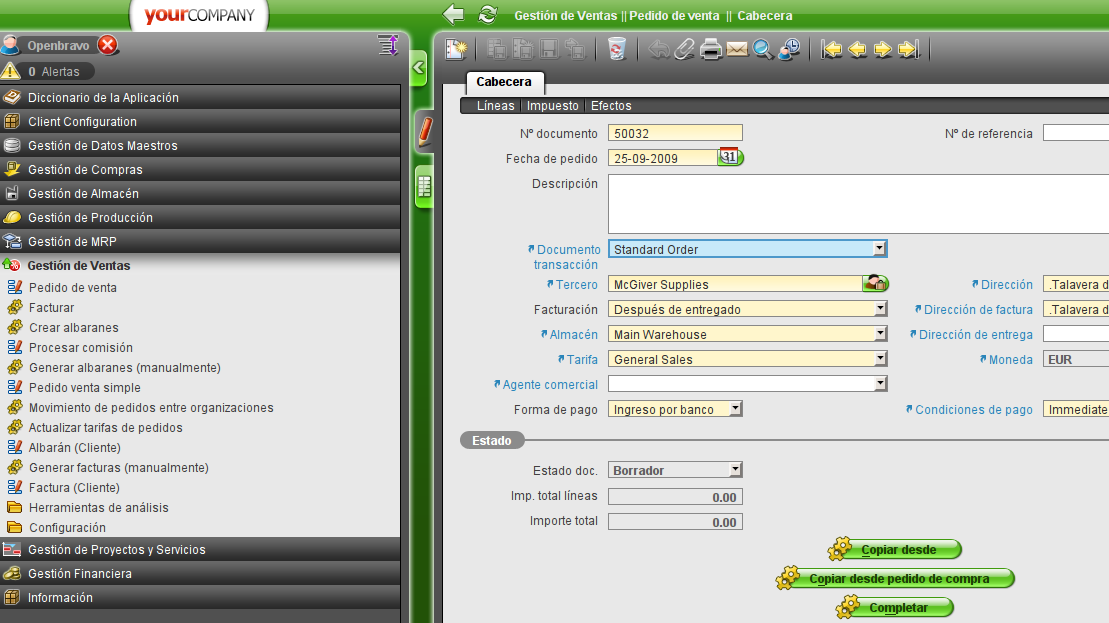
Task: Expand Gestión de Datos Maestros menu
Action: click(200, 146)
